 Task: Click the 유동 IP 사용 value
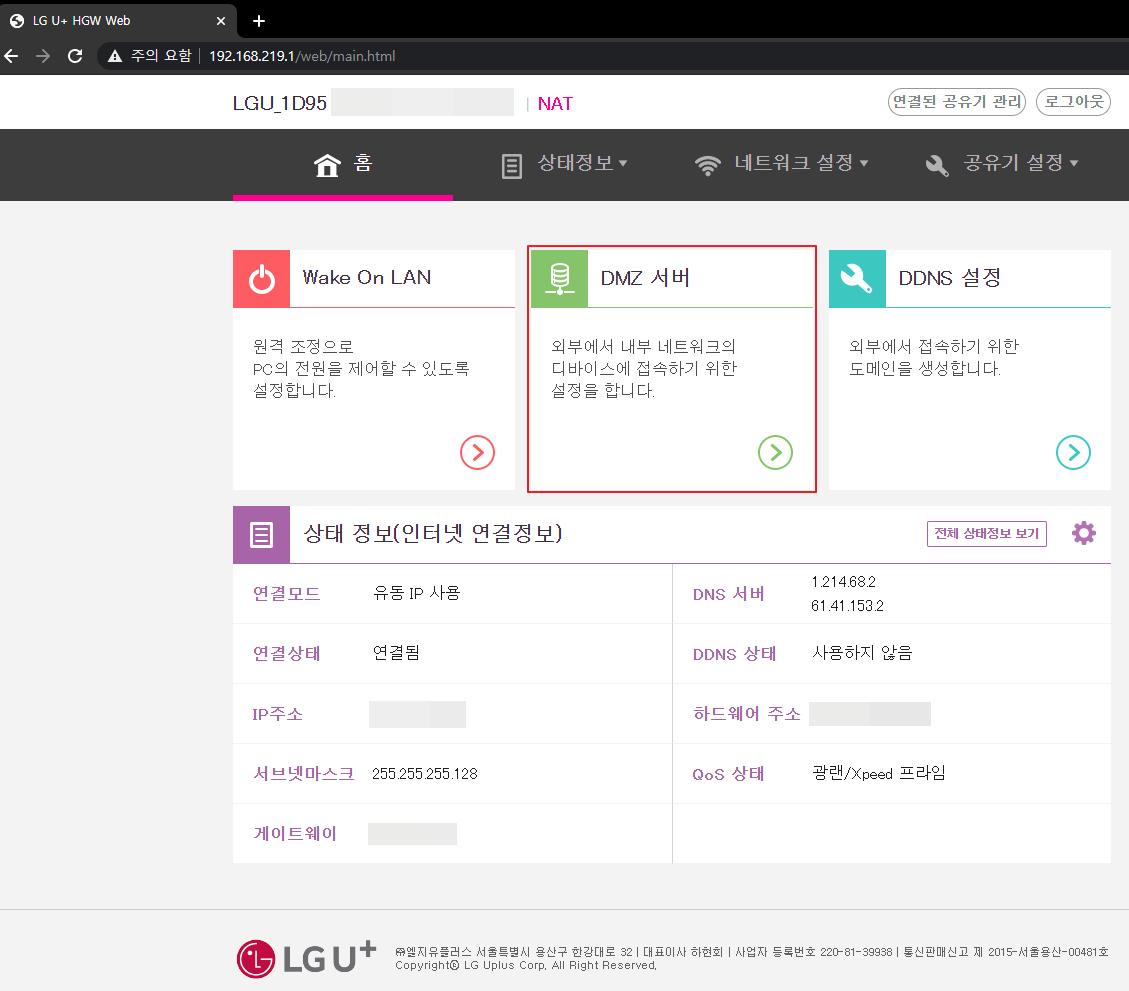click(x=416, y=593)
